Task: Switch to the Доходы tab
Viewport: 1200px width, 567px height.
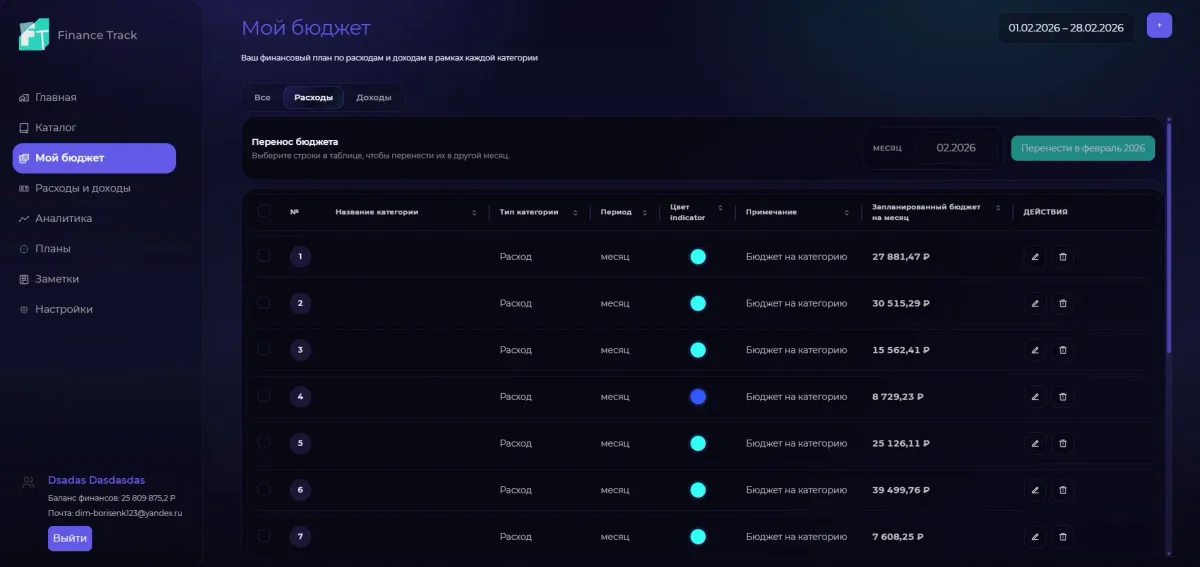Action: [373, 97]
